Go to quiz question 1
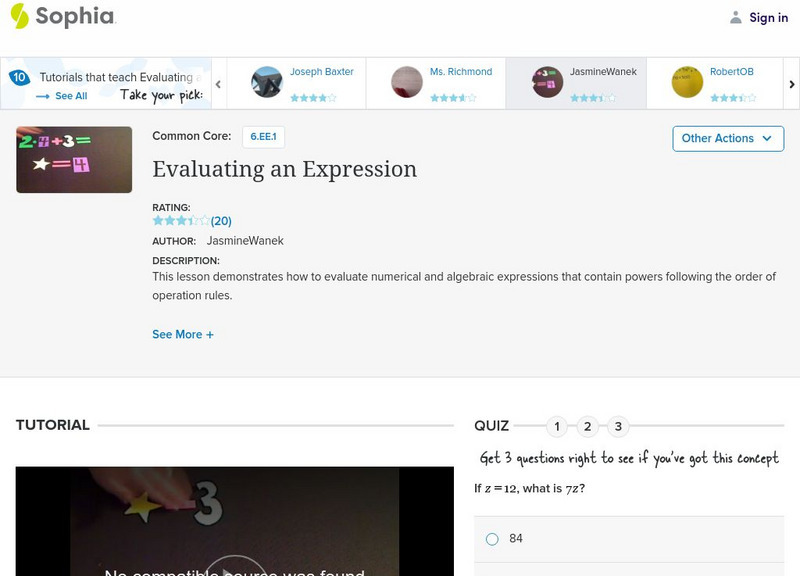800x576 pixels. click(x=557, y=427)
